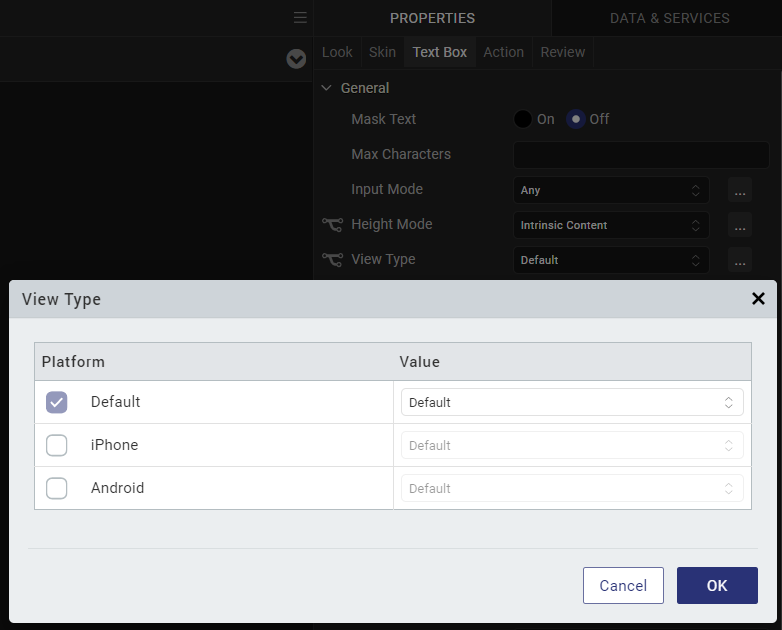Open the Default platform value dropdown
Image resolution: width=782 pixels, height=630 pixels.
point(572,402)
